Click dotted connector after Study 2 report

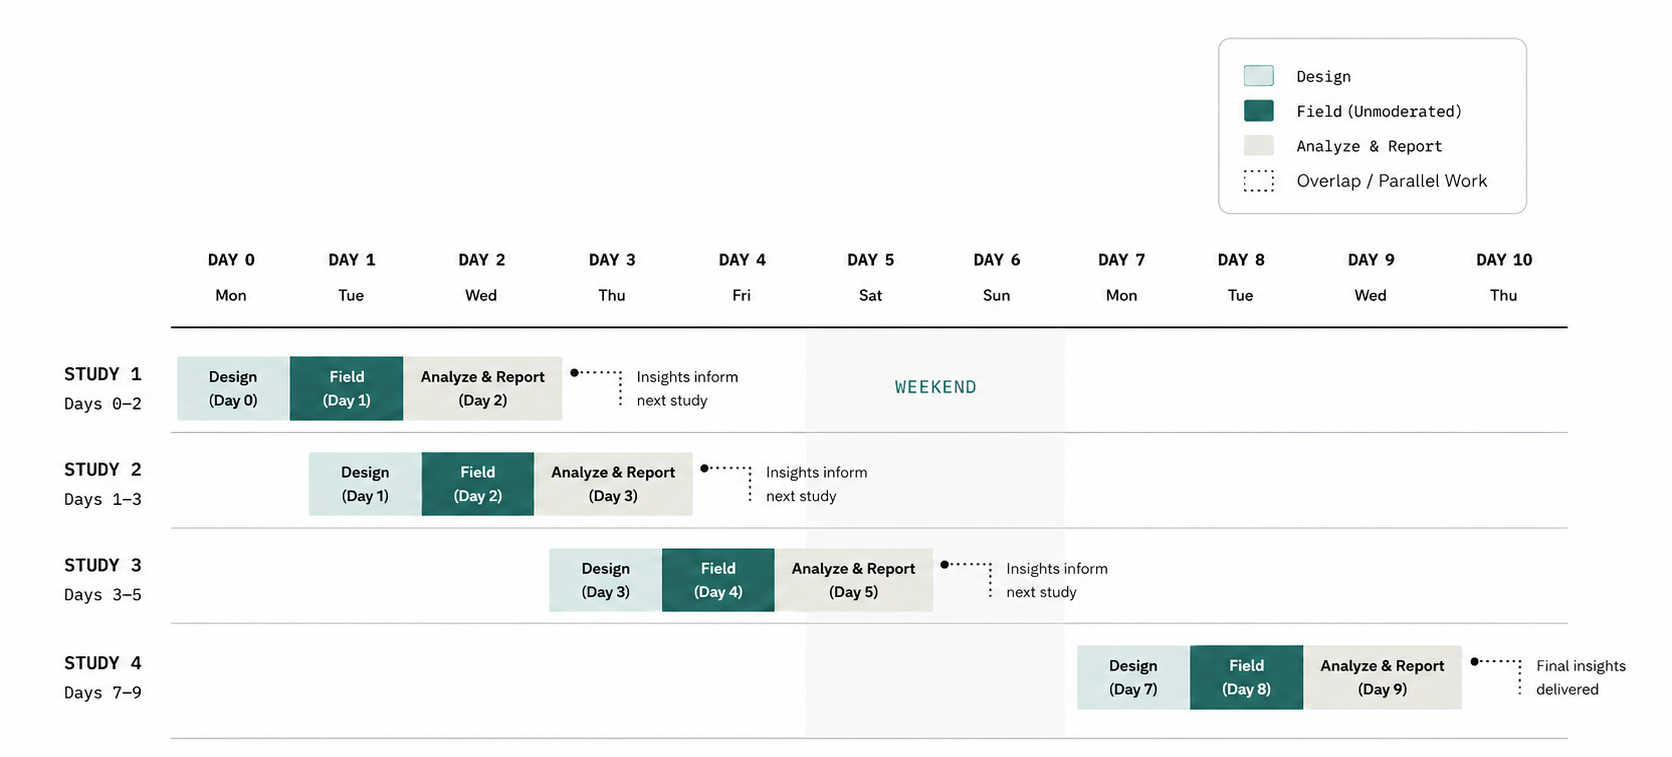click(x=726, y=482)
